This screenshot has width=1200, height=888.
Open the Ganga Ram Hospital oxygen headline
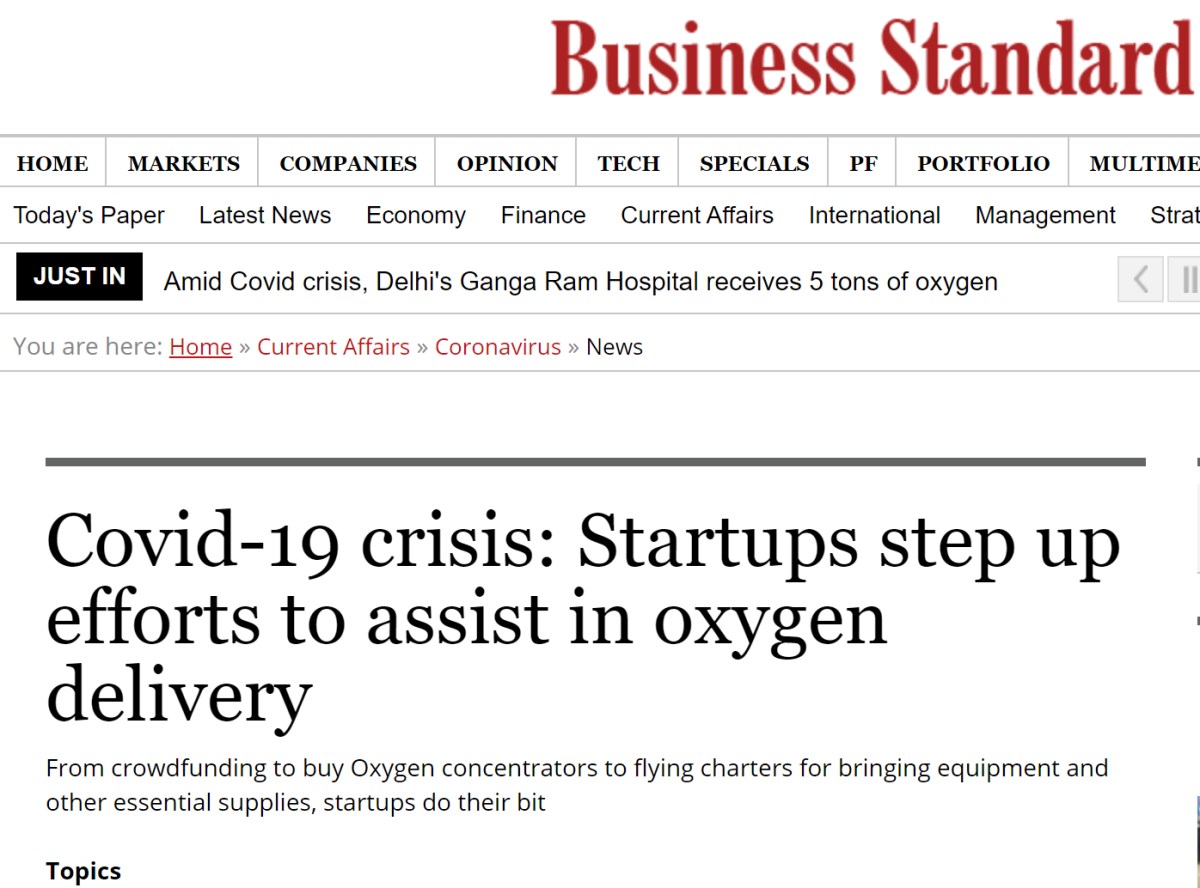pos(580,282)
